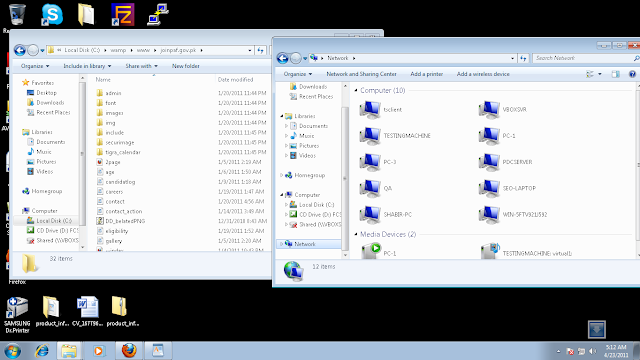Select the admin folder

109,93
